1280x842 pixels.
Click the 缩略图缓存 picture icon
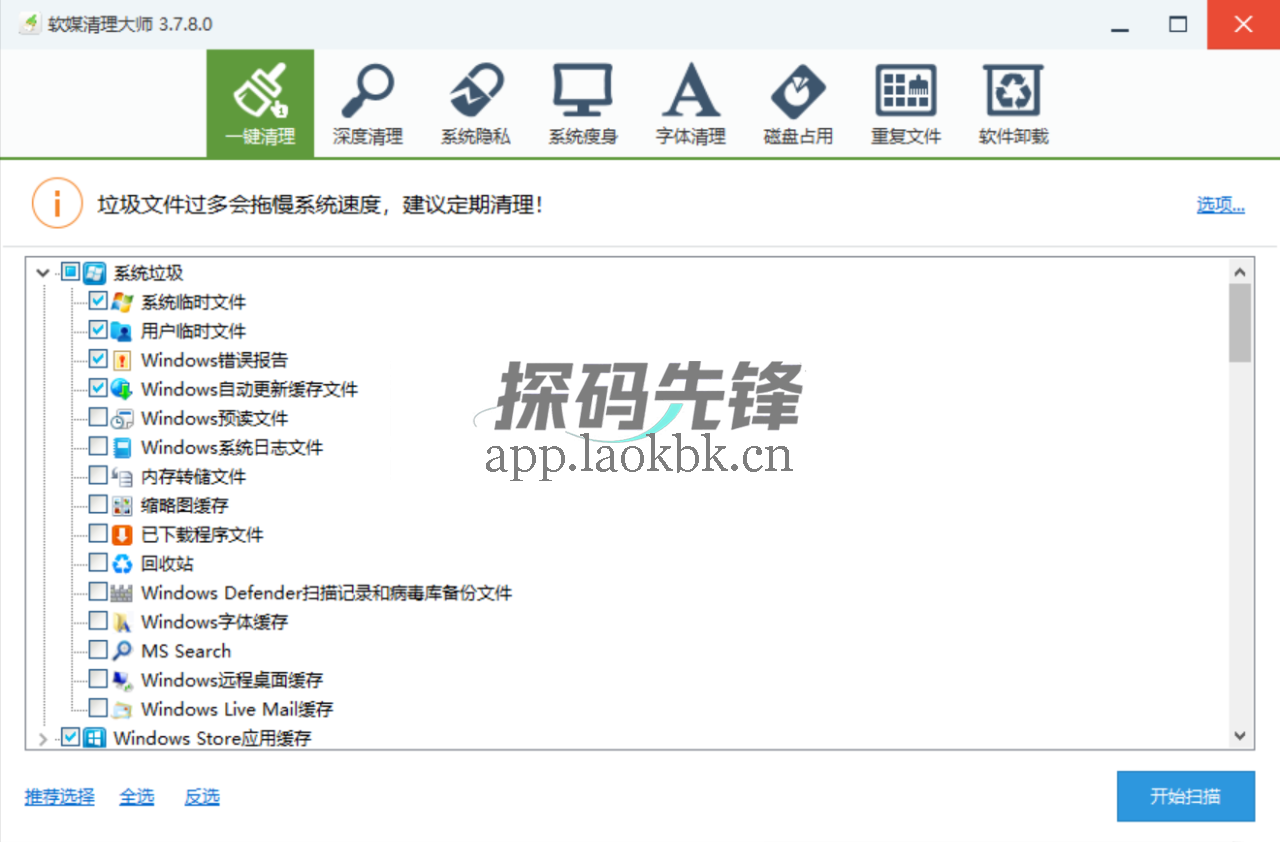coord(122,505)
